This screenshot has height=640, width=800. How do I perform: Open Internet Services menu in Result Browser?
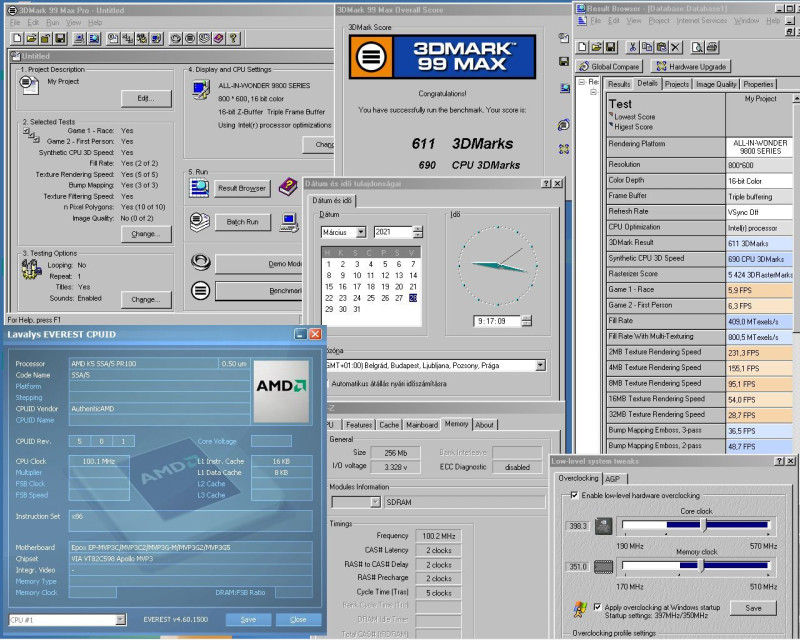702,20
